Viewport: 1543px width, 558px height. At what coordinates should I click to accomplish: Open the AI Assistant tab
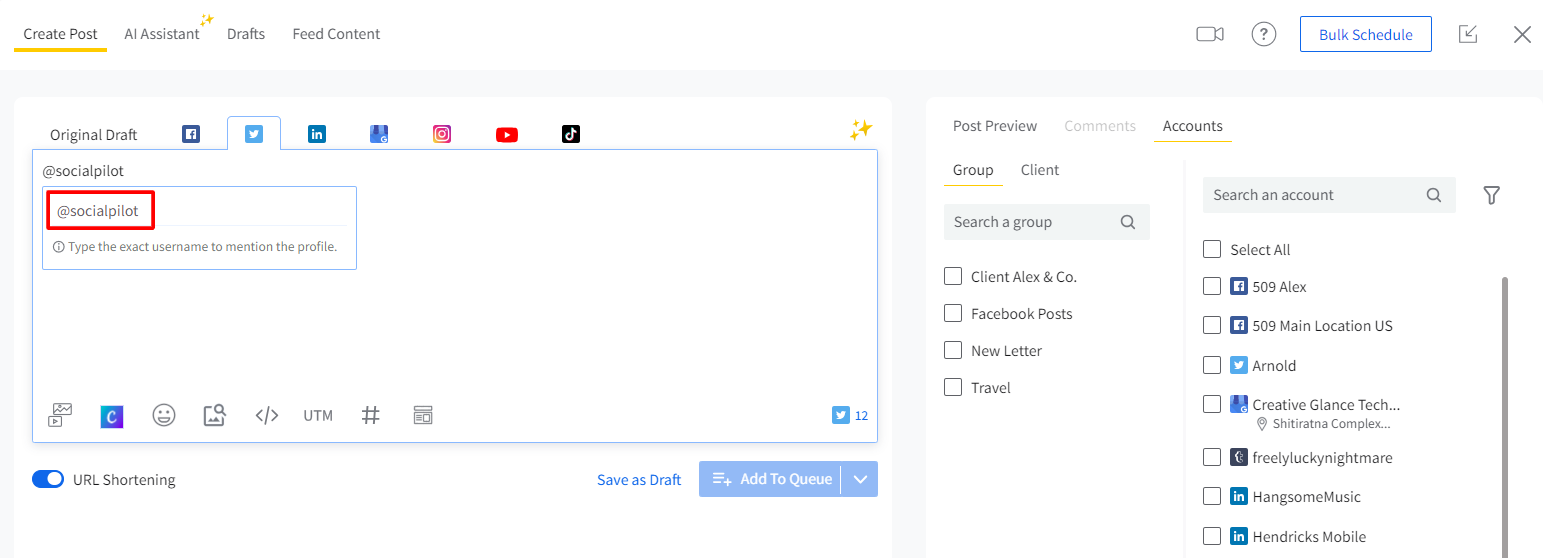tap(162, 34)
